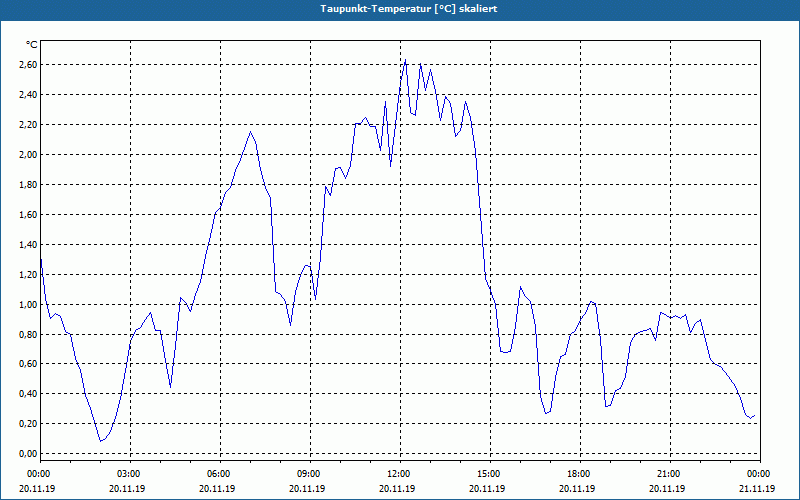Click the curve minimum near 02:00

point(101,441)
